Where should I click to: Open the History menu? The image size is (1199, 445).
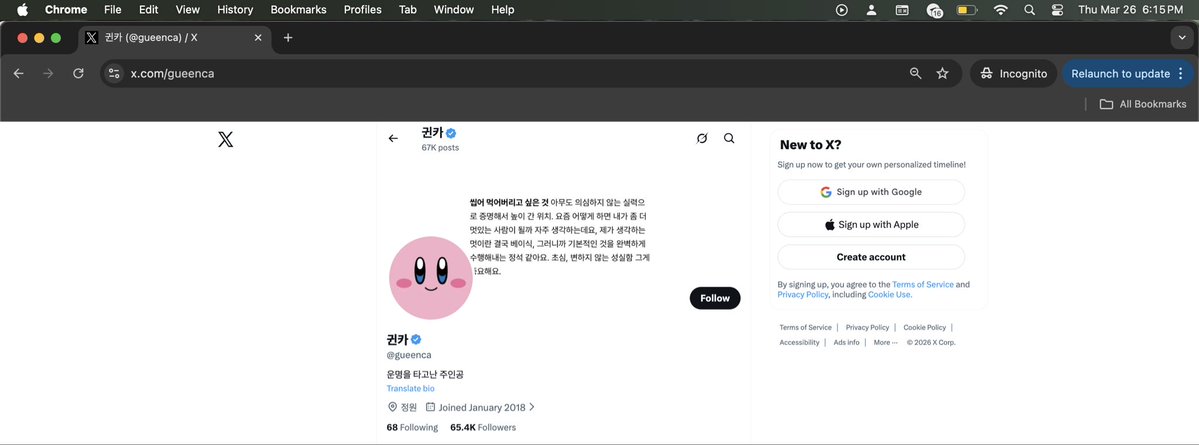(x=235, y=9)
